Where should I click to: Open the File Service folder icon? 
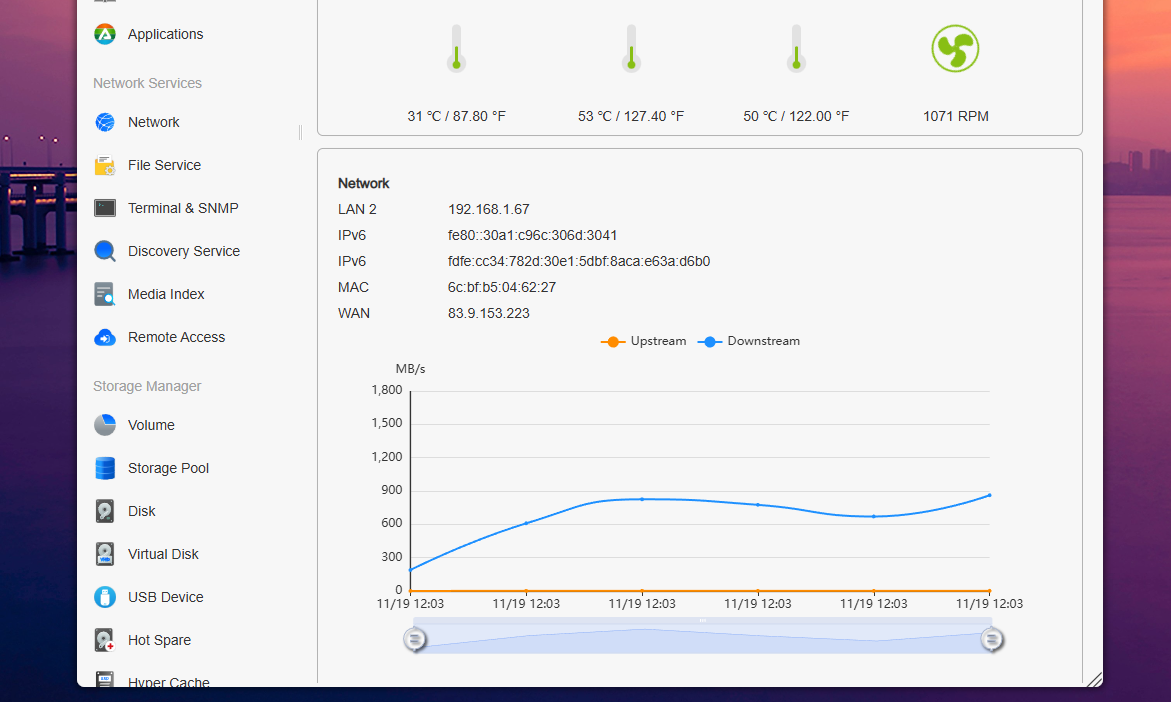105,165
